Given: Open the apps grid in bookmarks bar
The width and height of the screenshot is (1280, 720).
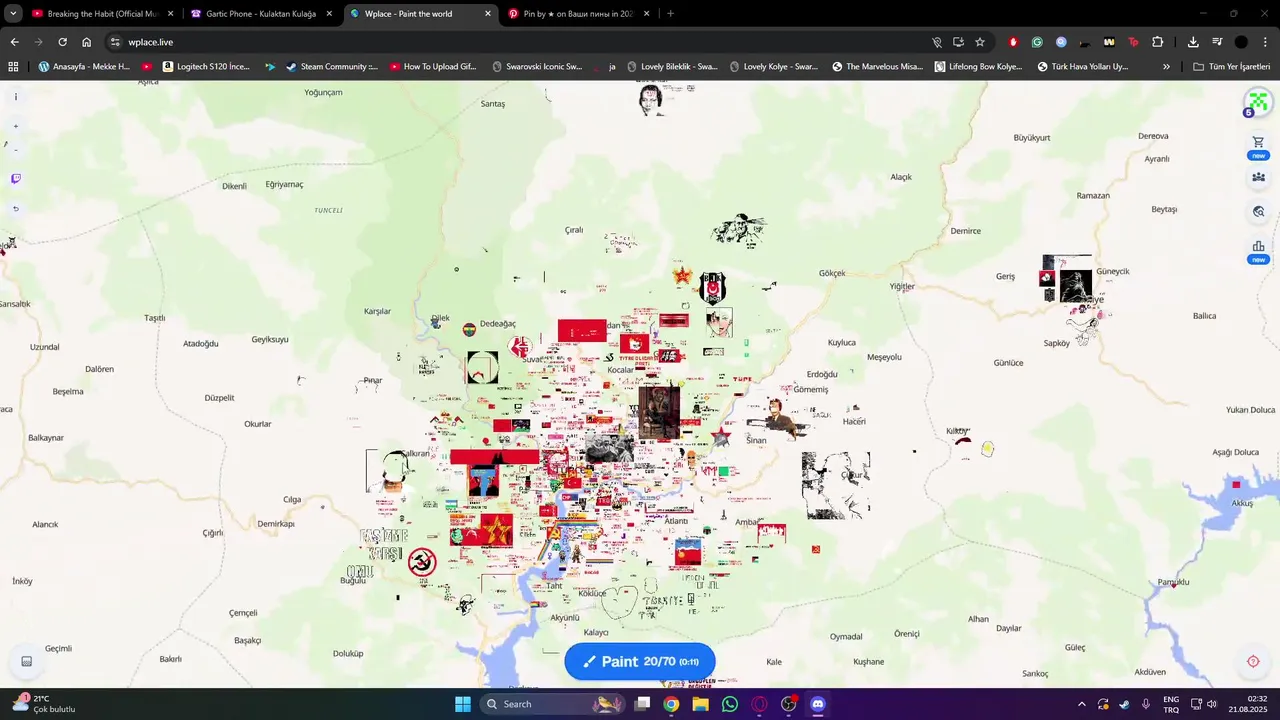Looking at the screenshot, I should [x=13, y=67].
